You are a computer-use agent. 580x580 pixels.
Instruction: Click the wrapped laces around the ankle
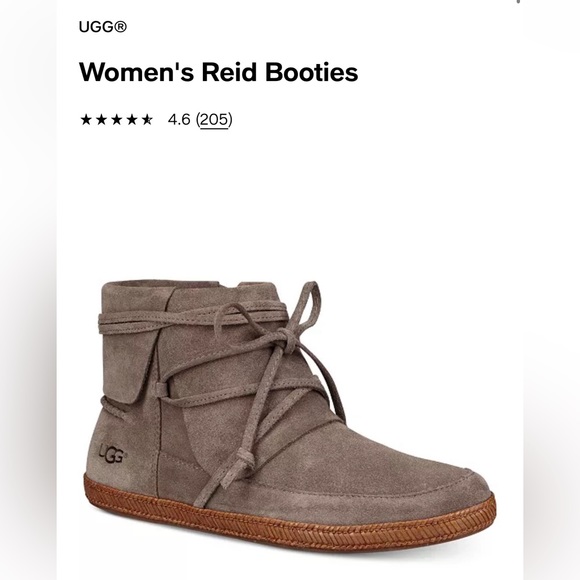click(x=192, y=320)
